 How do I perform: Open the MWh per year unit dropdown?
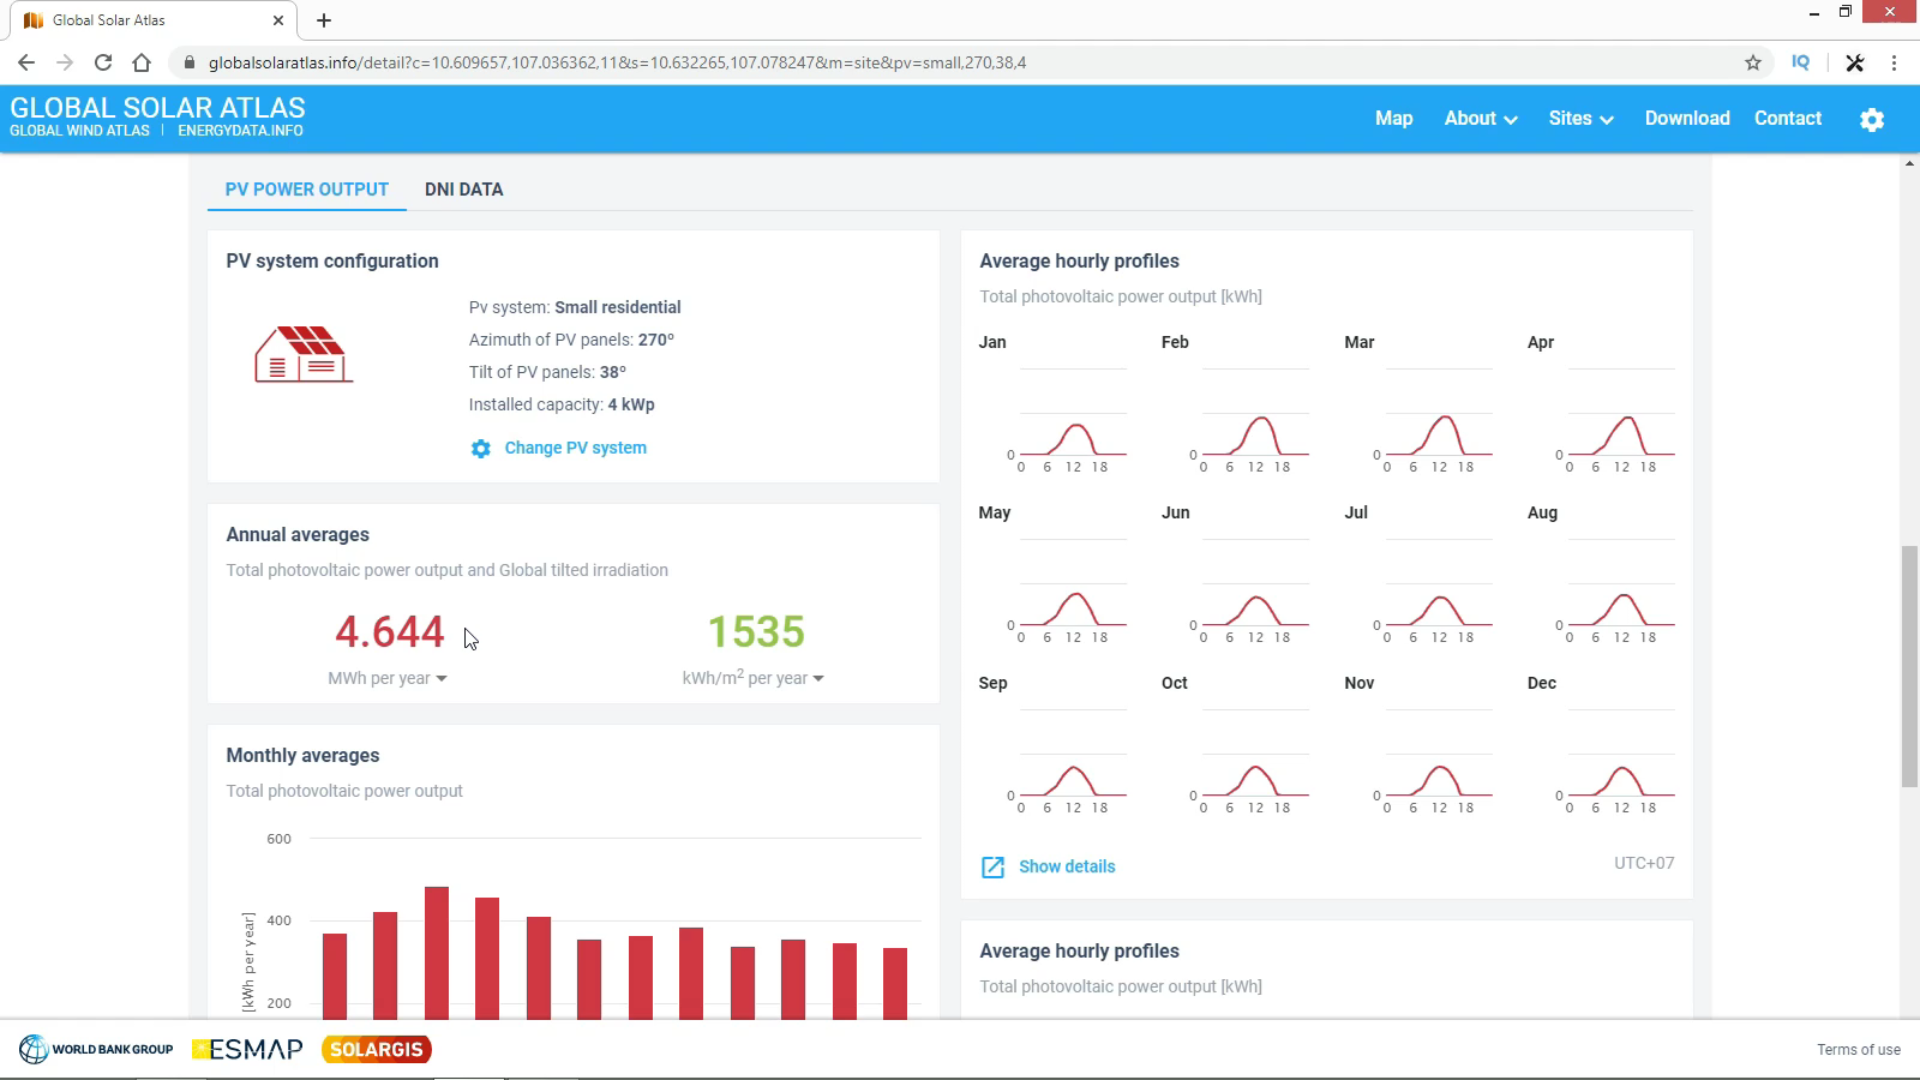[x=387, y=679]
